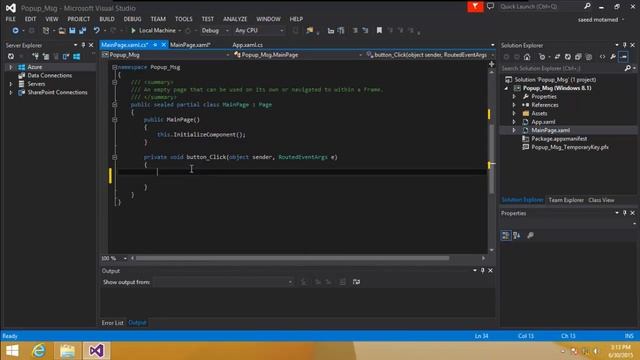Open the DEBUG menu
This screenshot has width=640, height=360.
(132, 19)
